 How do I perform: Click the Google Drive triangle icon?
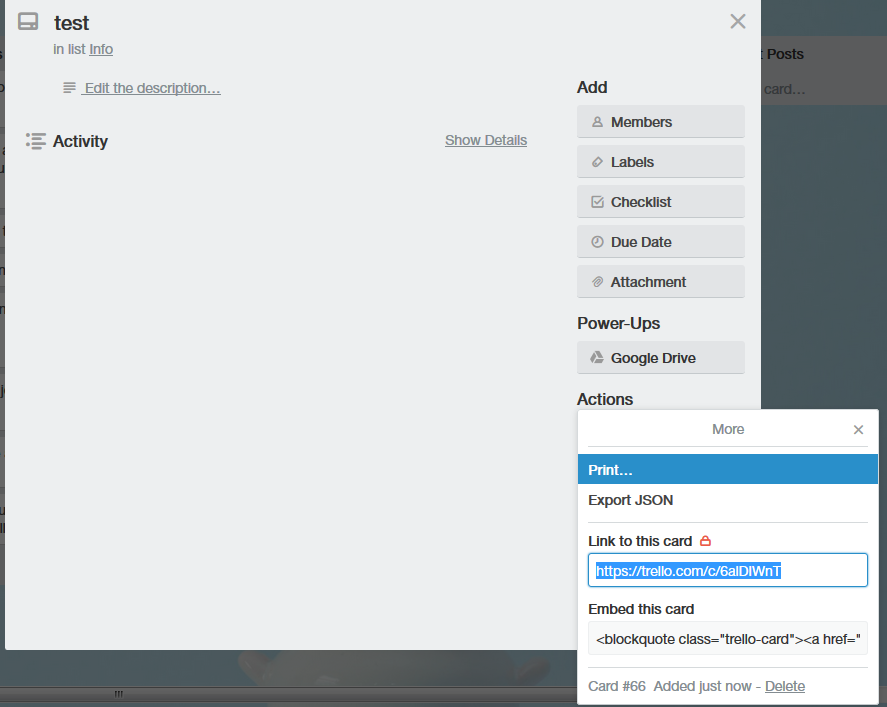pos(597,357)
